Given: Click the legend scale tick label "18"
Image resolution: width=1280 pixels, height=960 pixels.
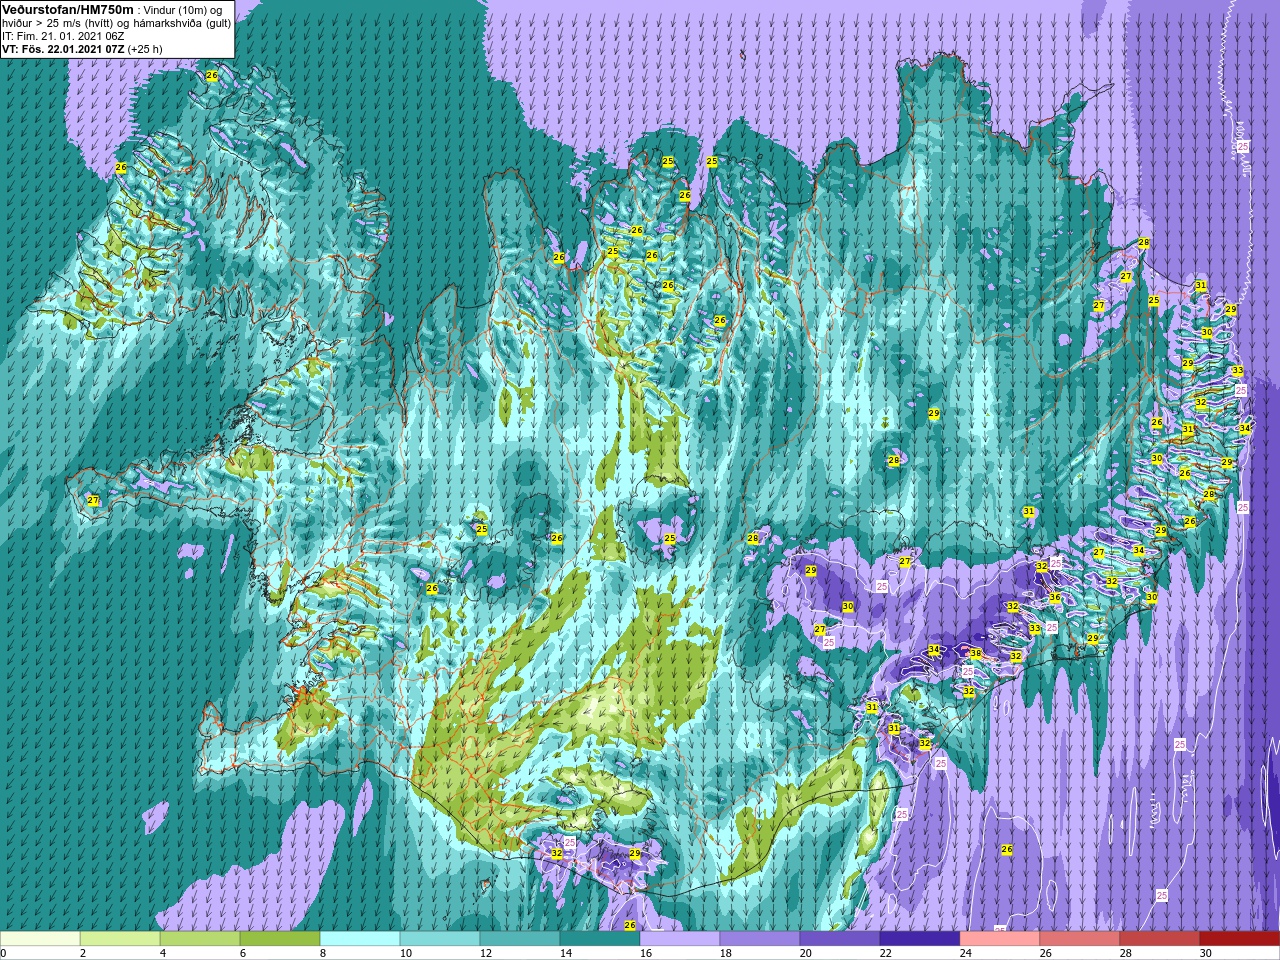Looking at the screenshot, I should [x=725, y=953].
